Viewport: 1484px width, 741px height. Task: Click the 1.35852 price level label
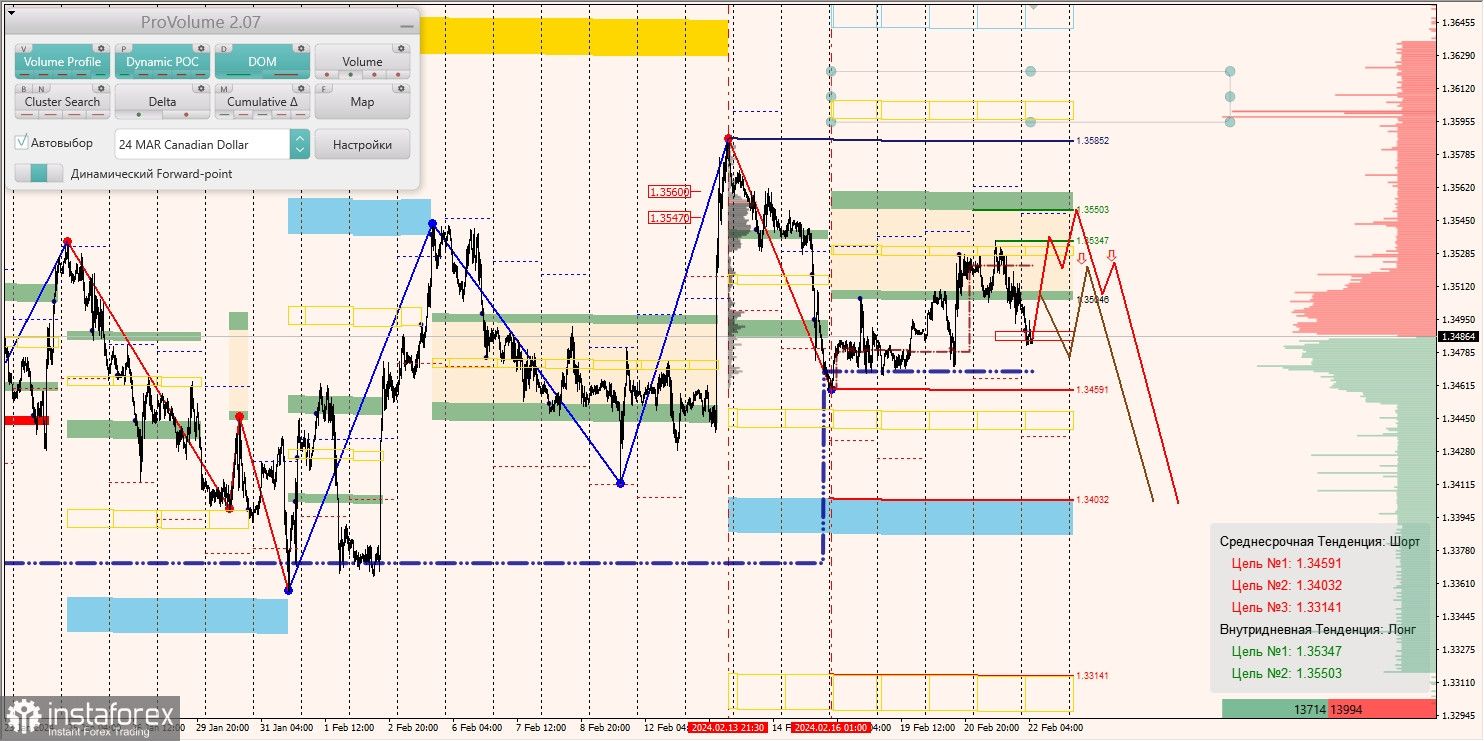click(x=1094, y=141)
